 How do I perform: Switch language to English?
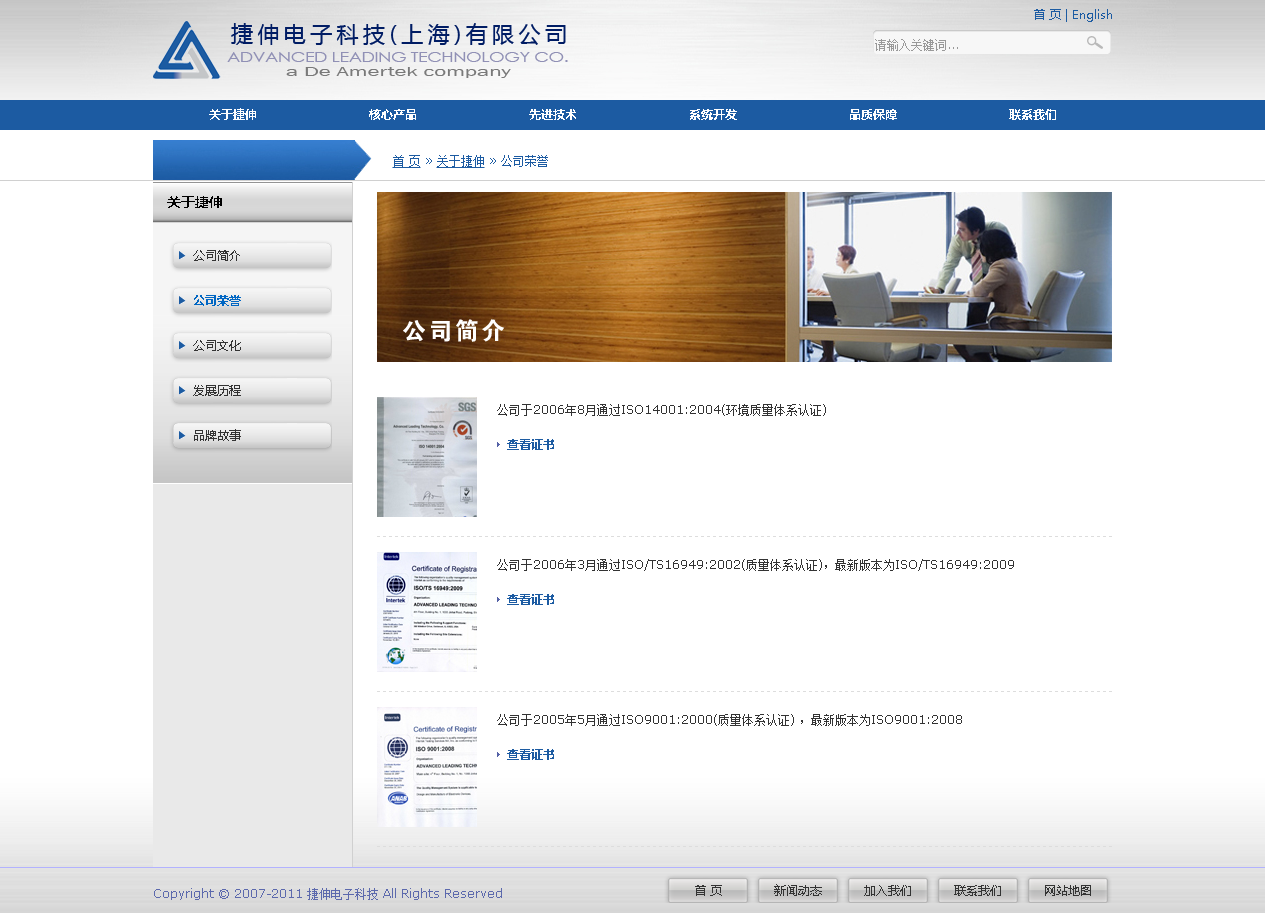click(1092, 15)
